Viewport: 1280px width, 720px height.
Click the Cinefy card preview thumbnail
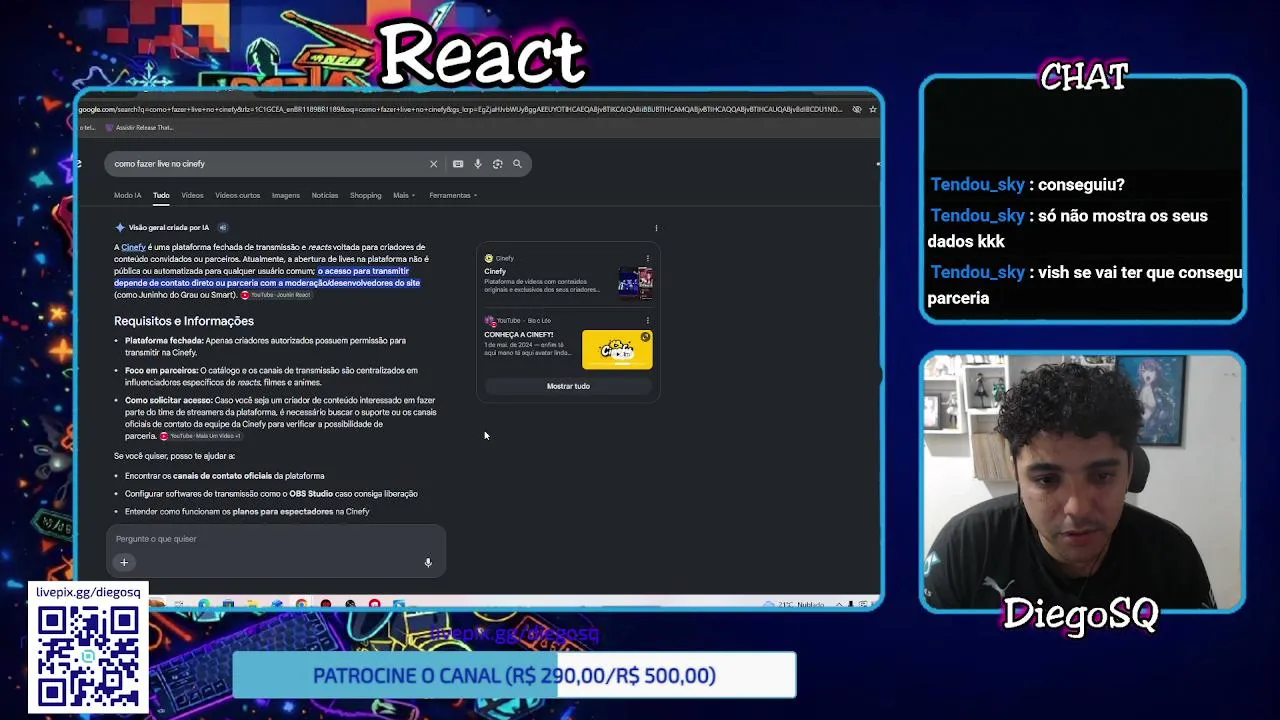pos(635,283)
